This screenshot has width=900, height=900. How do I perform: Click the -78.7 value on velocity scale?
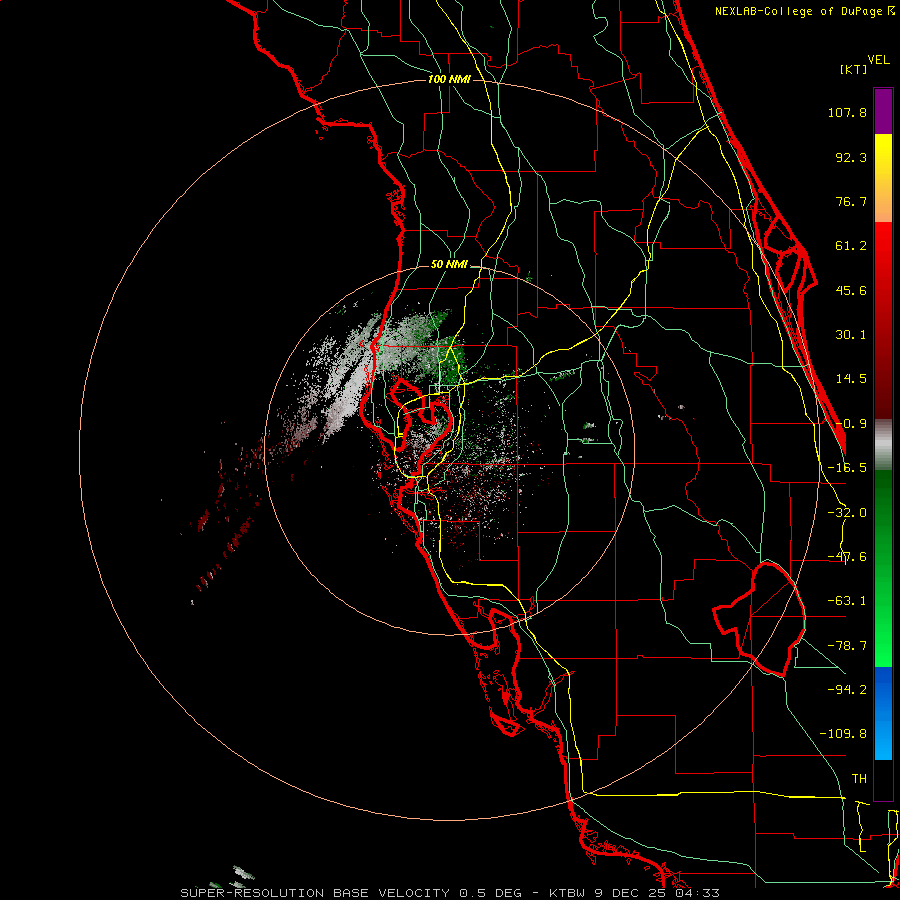pos(847,646)
